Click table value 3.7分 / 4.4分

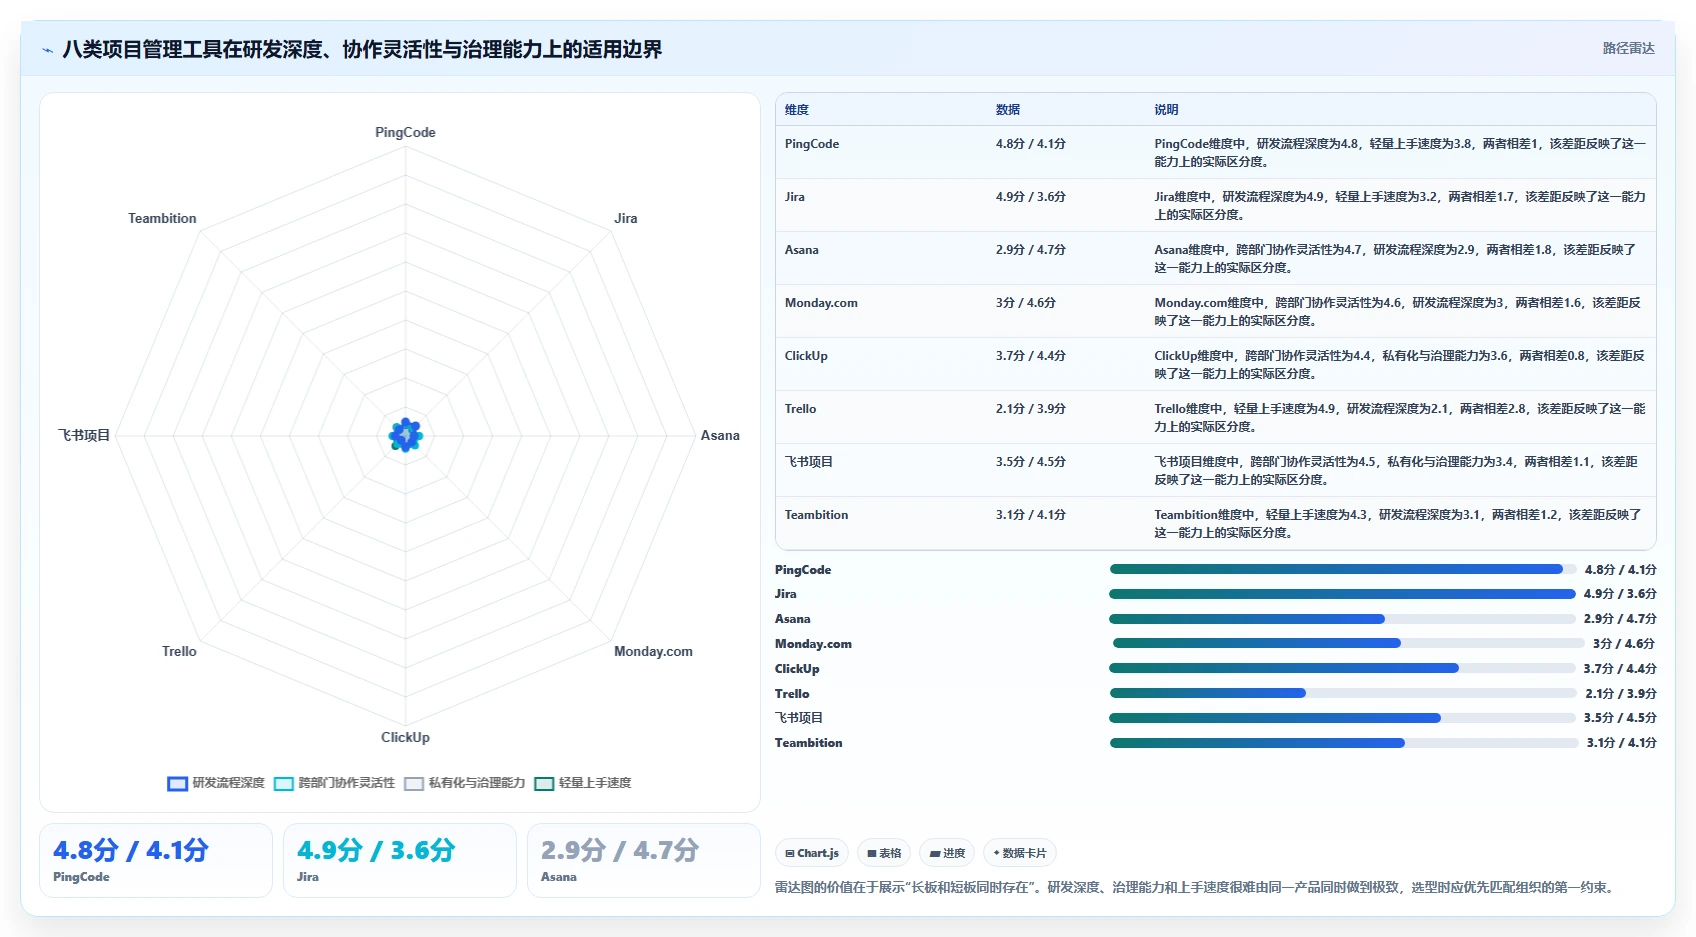pyautogui.click(x=1031, y=356)
